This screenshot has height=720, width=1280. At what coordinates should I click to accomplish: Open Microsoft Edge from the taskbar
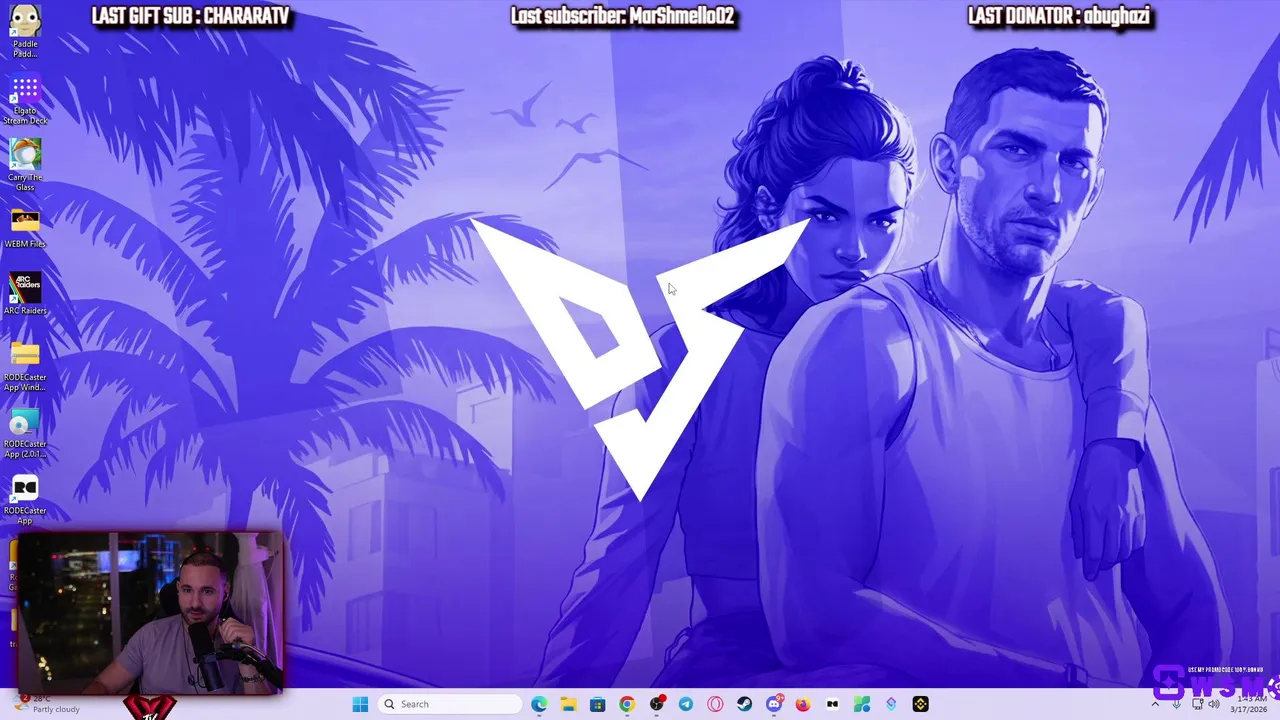pyautogui.click(x=539, y=704)
